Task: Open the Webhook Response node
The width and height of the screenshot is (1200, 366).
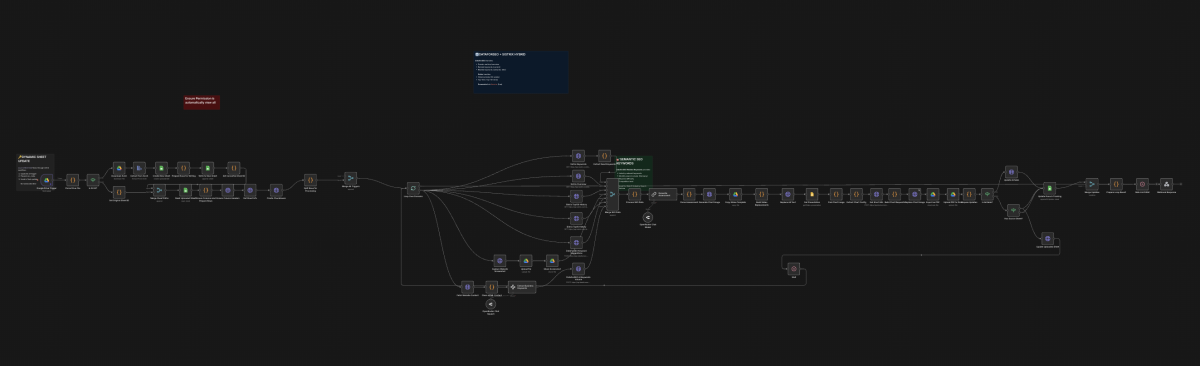Action: click(1166, 184)
